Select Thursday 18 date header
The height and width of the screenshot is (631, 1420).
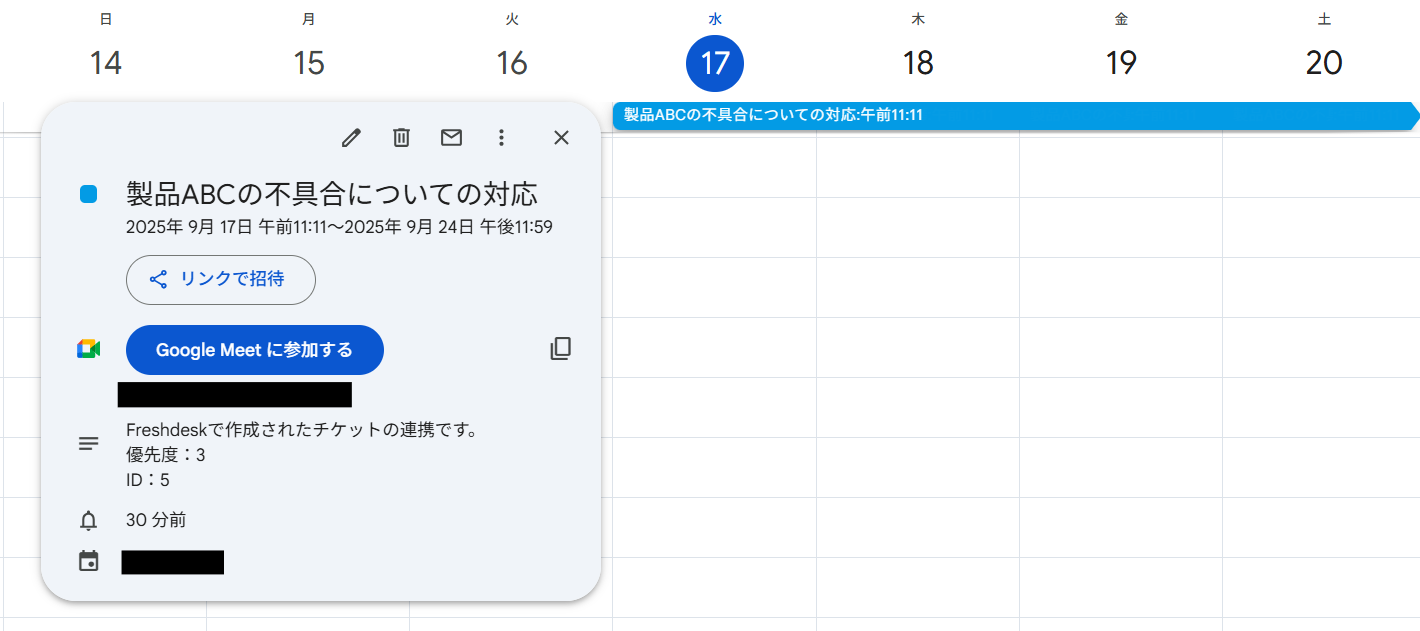(x=918, y=63)
